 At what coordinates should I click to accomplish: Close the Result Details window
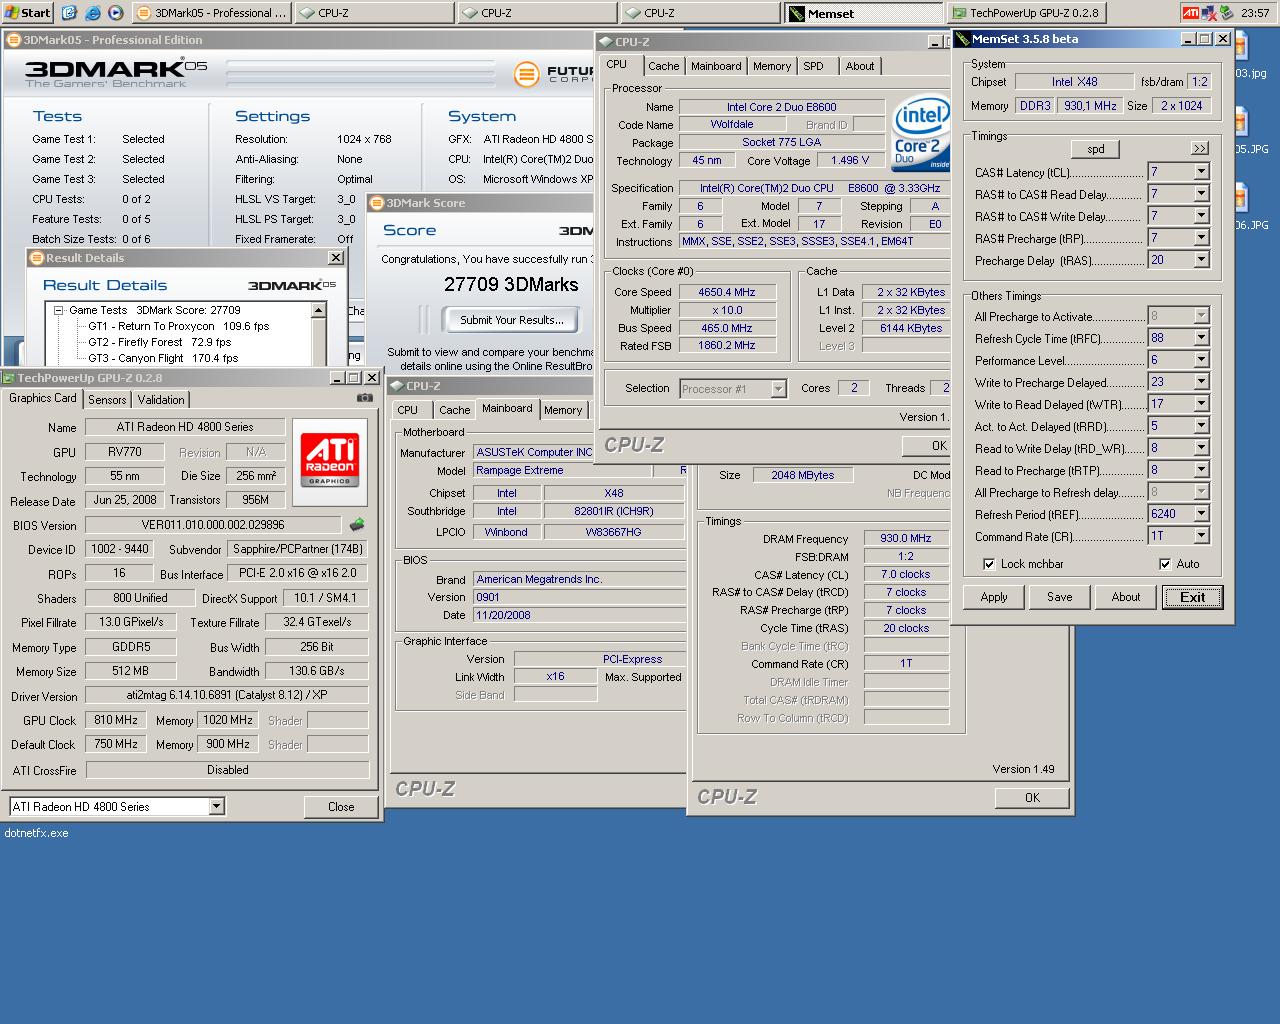(336, 258)
